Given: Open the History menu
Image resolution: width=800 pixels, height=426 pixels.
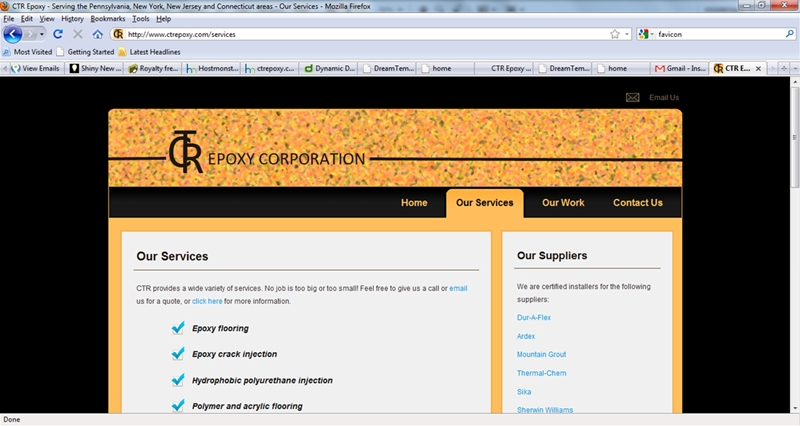Looking at the screenshot, I should point(72,19).
